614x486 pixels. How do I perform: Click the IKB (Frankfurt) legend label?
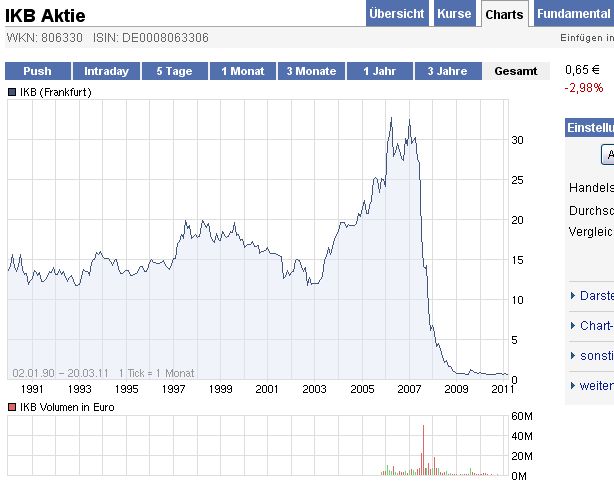click(x=56, y=92)
